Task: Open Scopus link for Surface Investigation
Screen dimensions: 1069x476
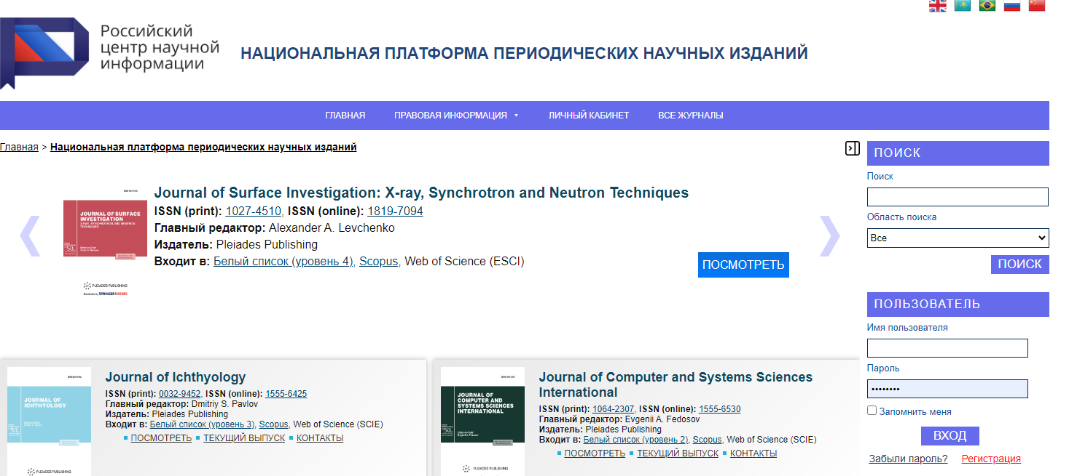Action: coord(378,261)
